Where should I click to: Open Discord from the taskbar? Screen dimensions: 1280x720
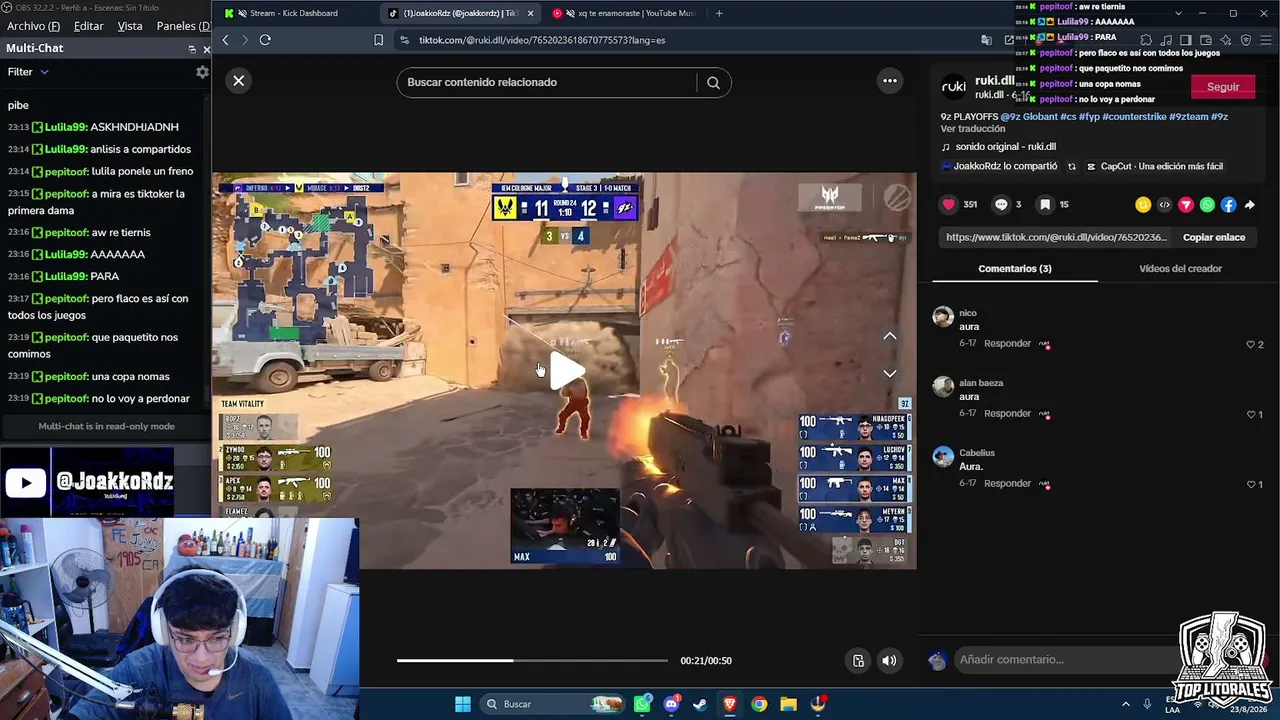[671, 704]
